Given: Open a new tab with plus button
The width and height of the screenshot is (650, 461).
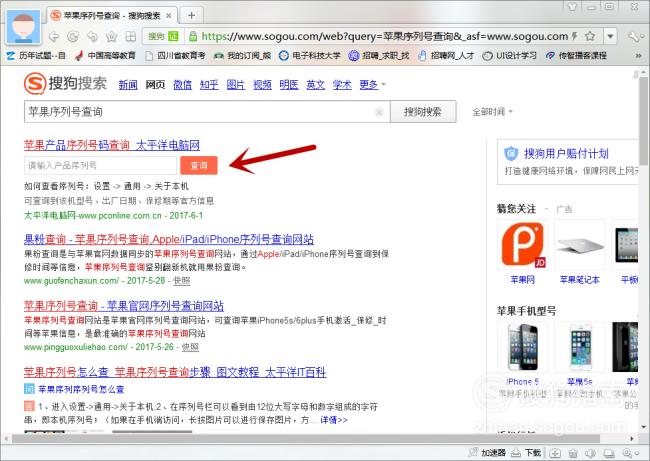Looking at the screenshot, I should (x=191, y=16).
